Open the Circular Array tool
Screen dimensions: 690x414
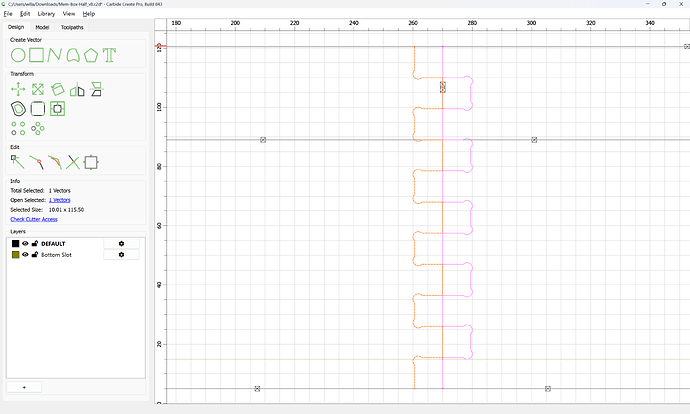coord(38,128)
